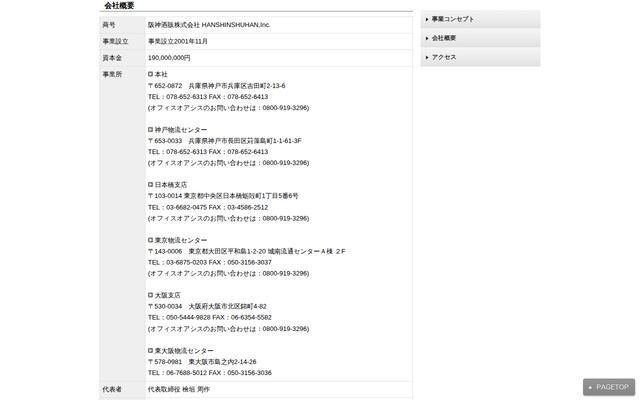The height and width of the screenshot is (400, 640).
Task: Click company name 阪神酒販株式会社 HANSHINSHUHAN,Inc.
Action: pos(209,25)
